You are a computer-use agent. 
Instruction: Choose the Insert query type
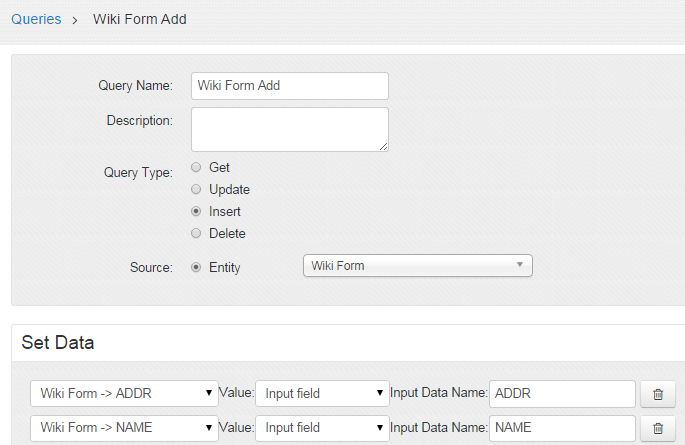coord(196,211)
